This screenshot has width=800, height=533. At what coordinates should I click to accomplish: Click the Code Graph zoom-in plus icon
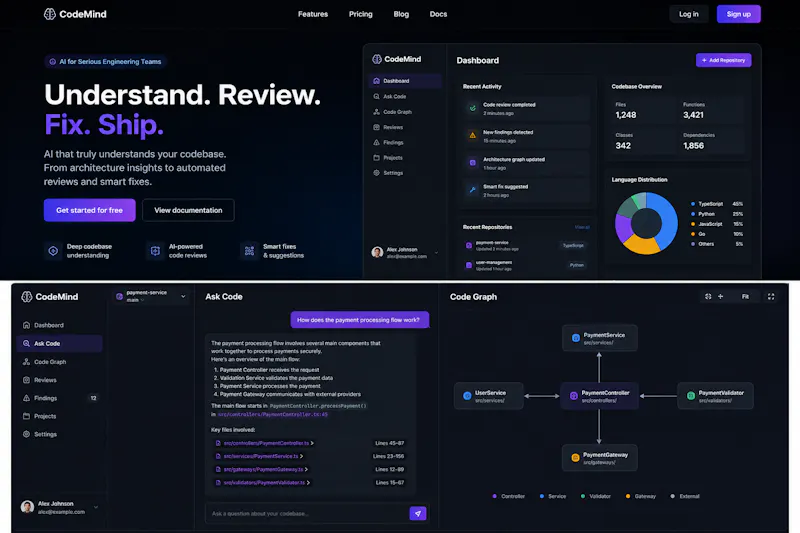pos(720,296)
